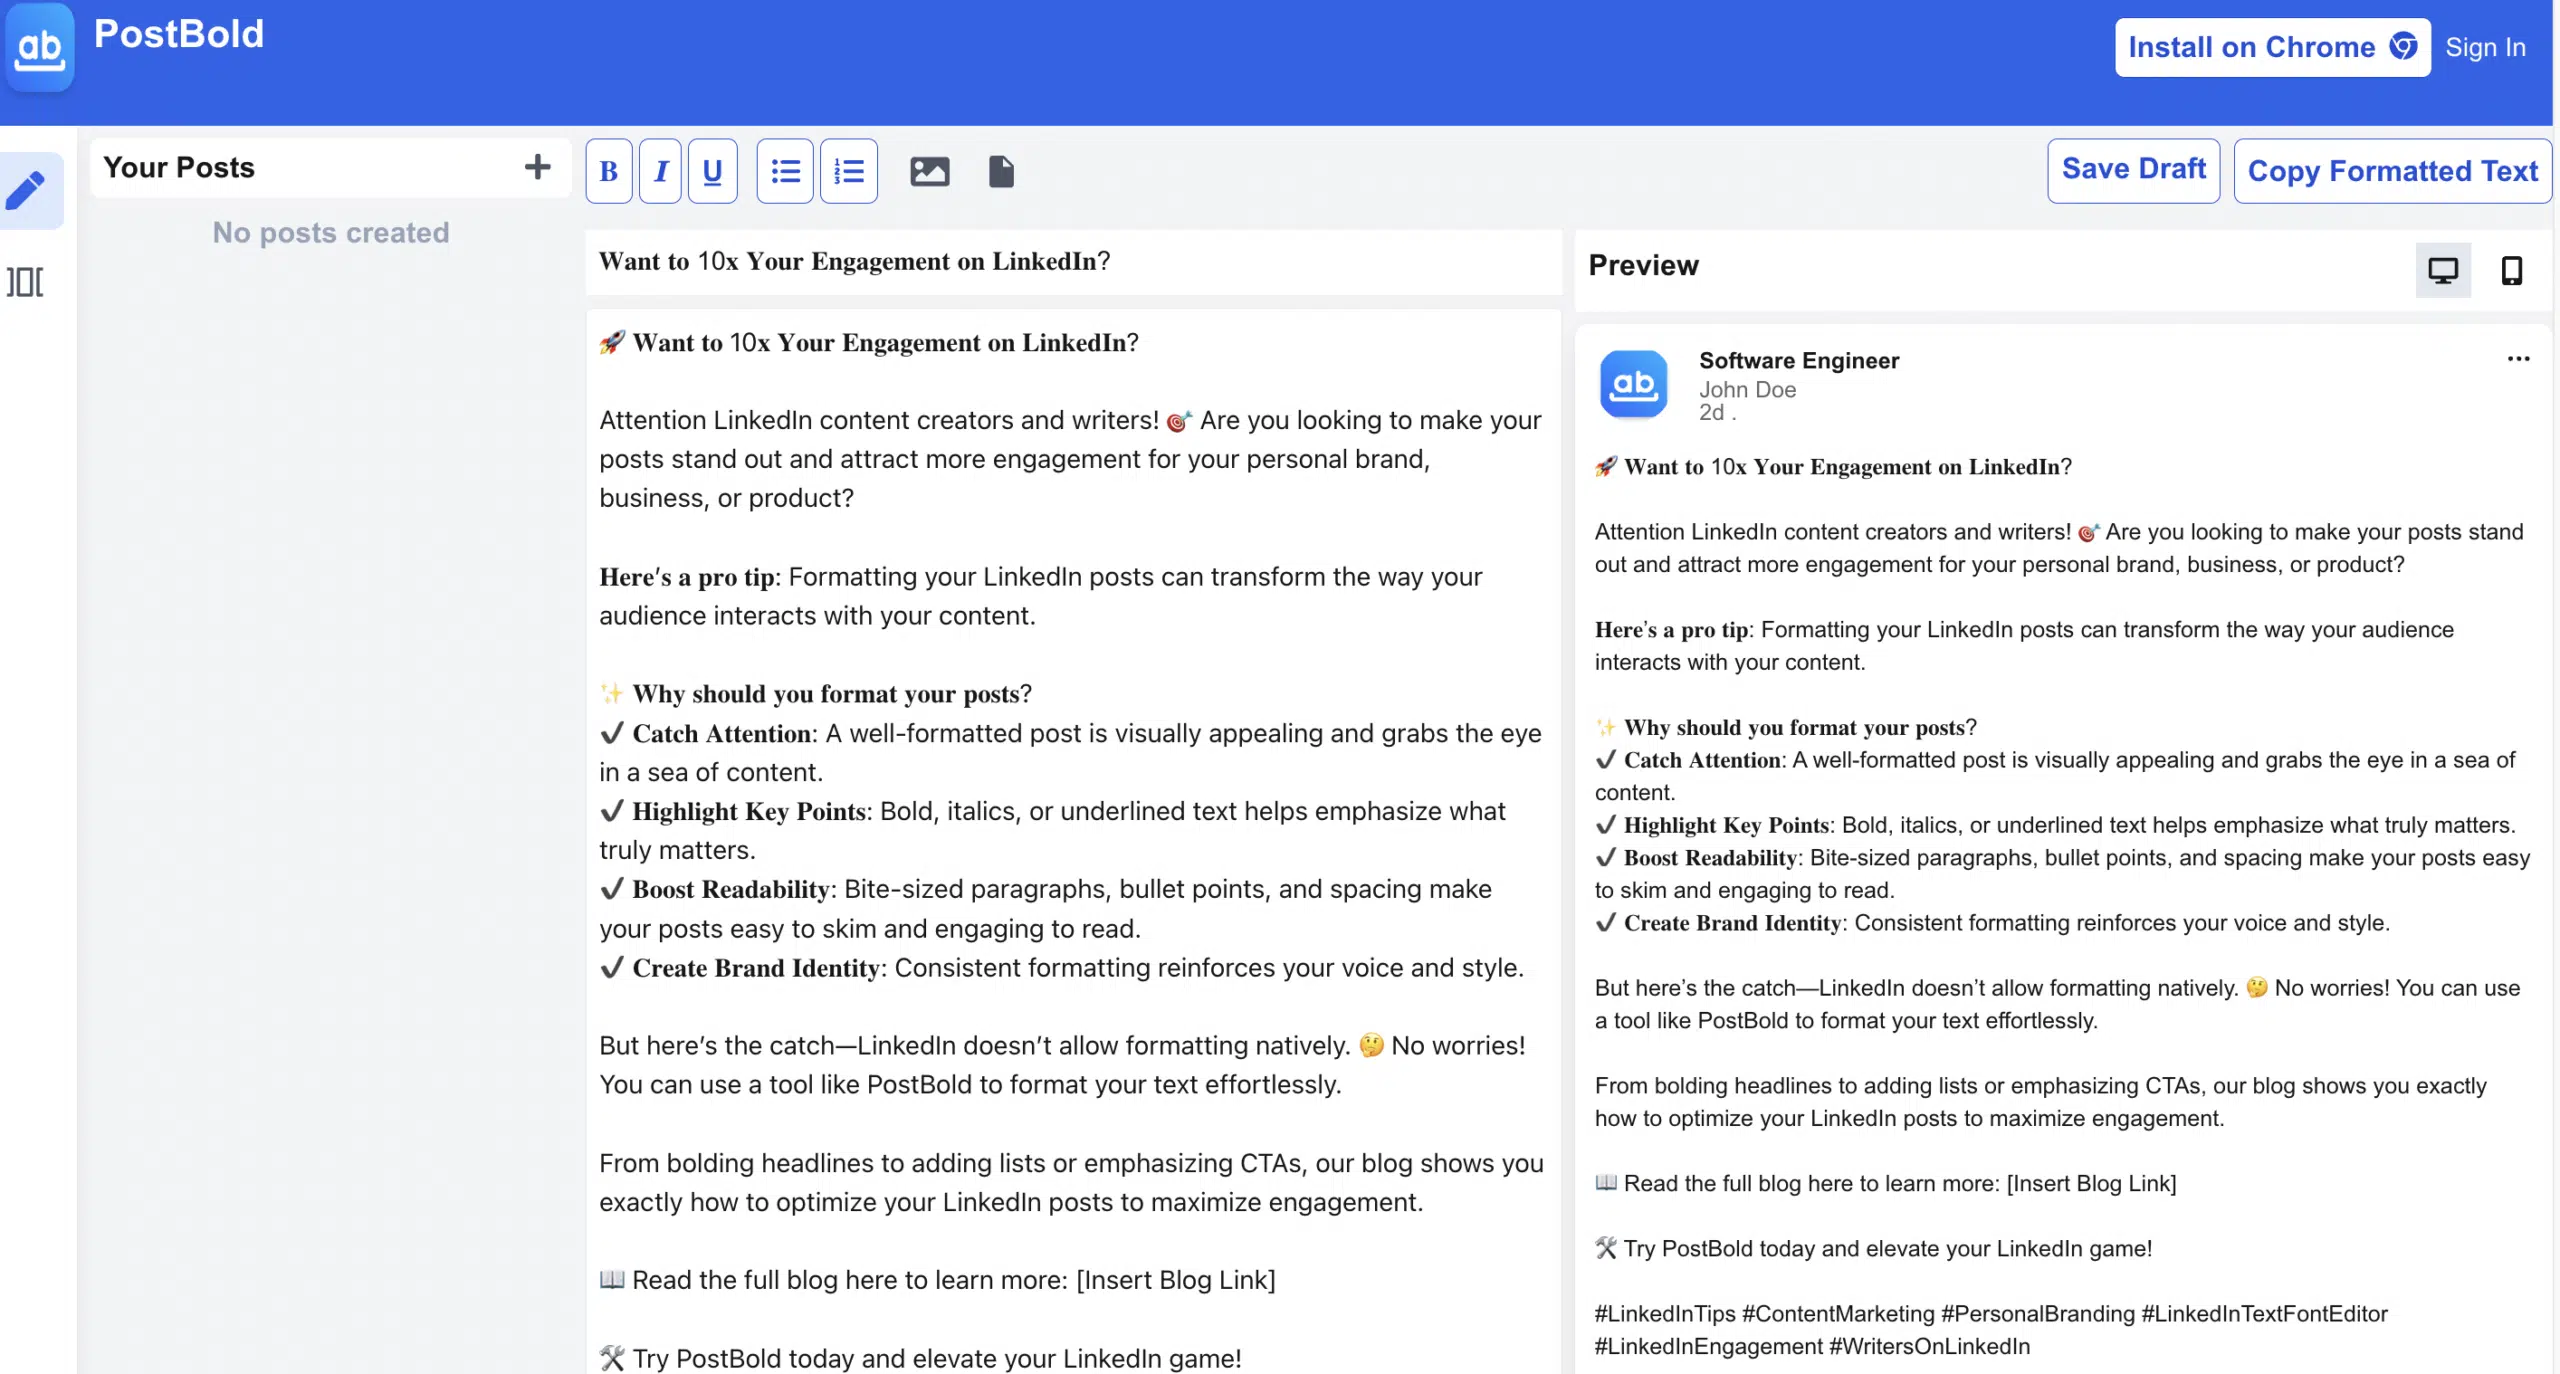Viewport: 2560px width, 1374px height.
Task: Click hashtags line in preview
Action: click(x=1990, y=1330)
